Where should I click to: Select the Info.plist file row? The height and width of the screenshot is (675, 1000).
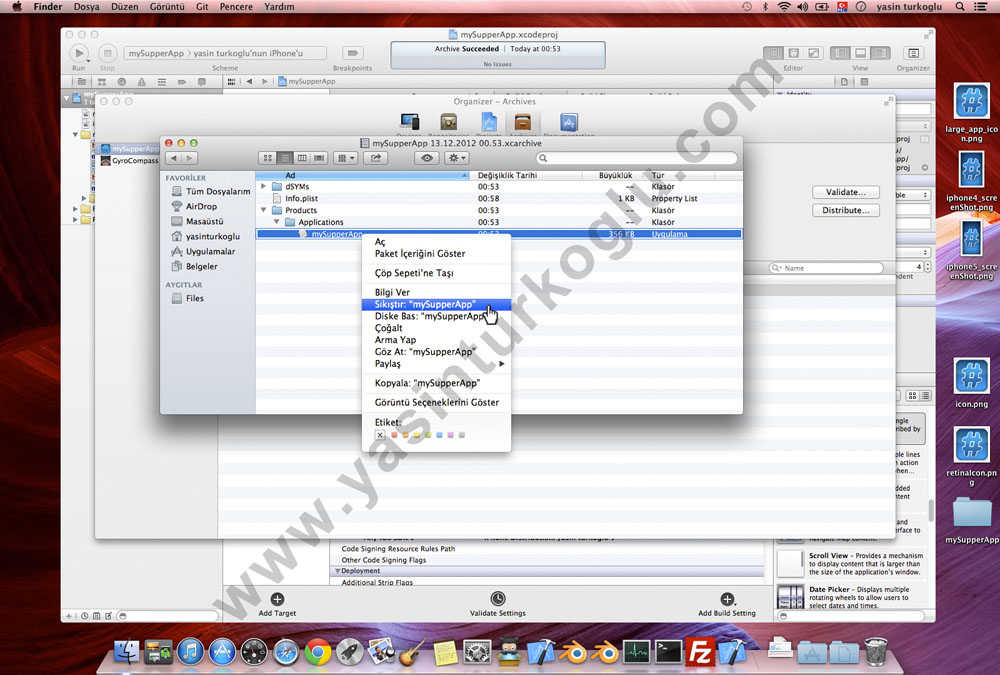click(499, 198)
